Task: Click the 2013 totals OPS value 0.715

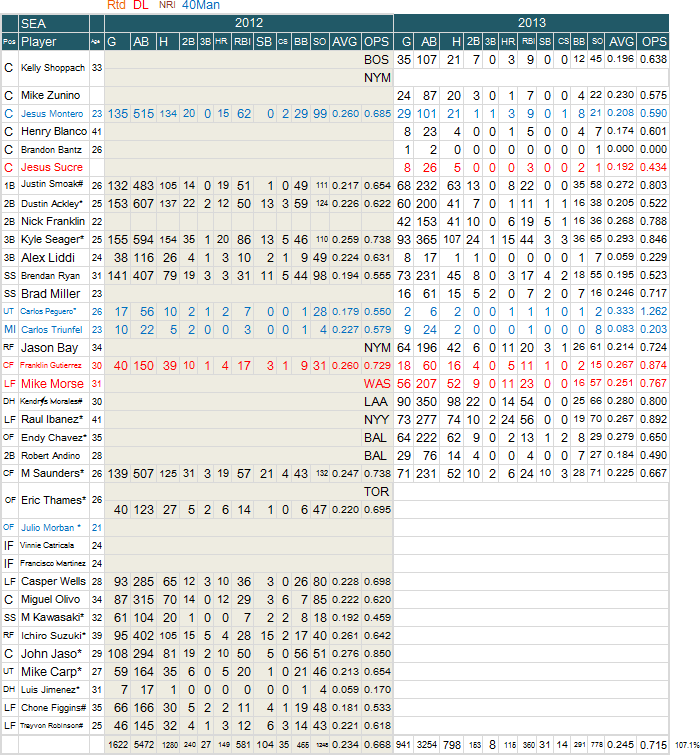Action: [653, 745]
